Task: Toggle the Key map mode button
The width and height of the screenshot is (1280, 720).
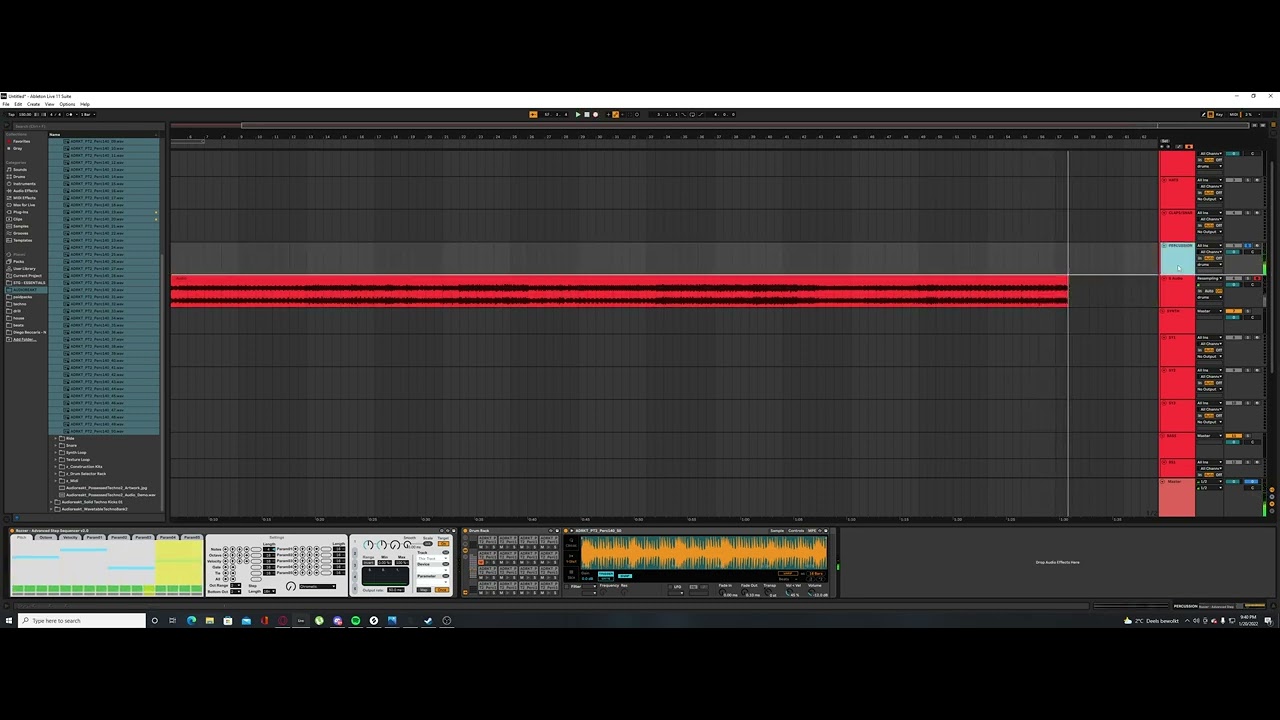Action: [x=1219, y=114]
